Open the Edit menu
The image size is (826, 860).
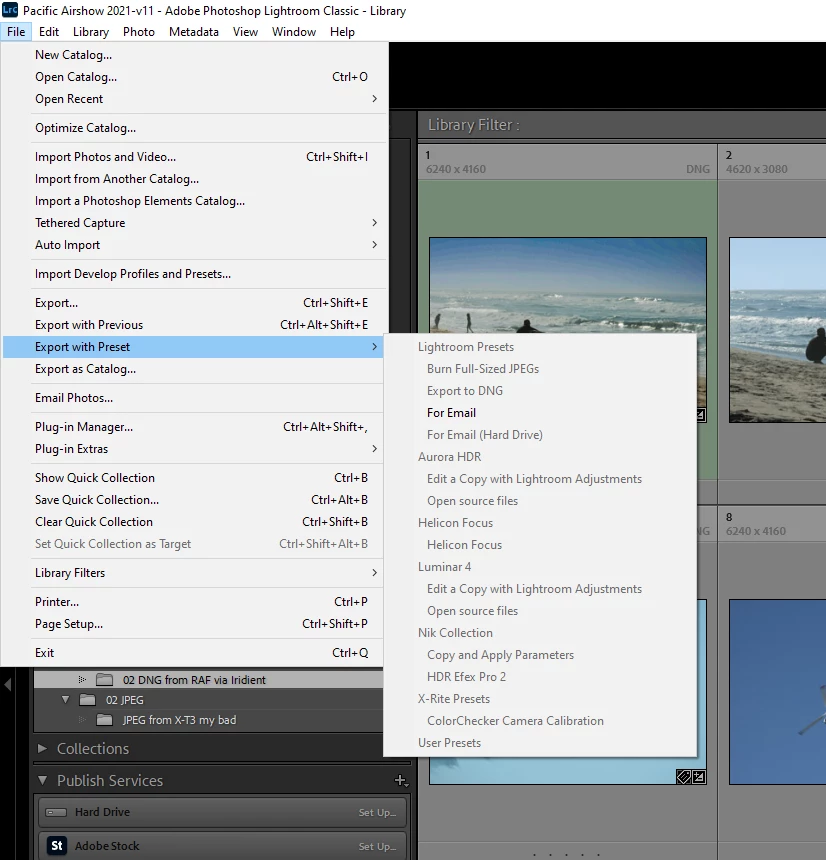pos(49,32)
